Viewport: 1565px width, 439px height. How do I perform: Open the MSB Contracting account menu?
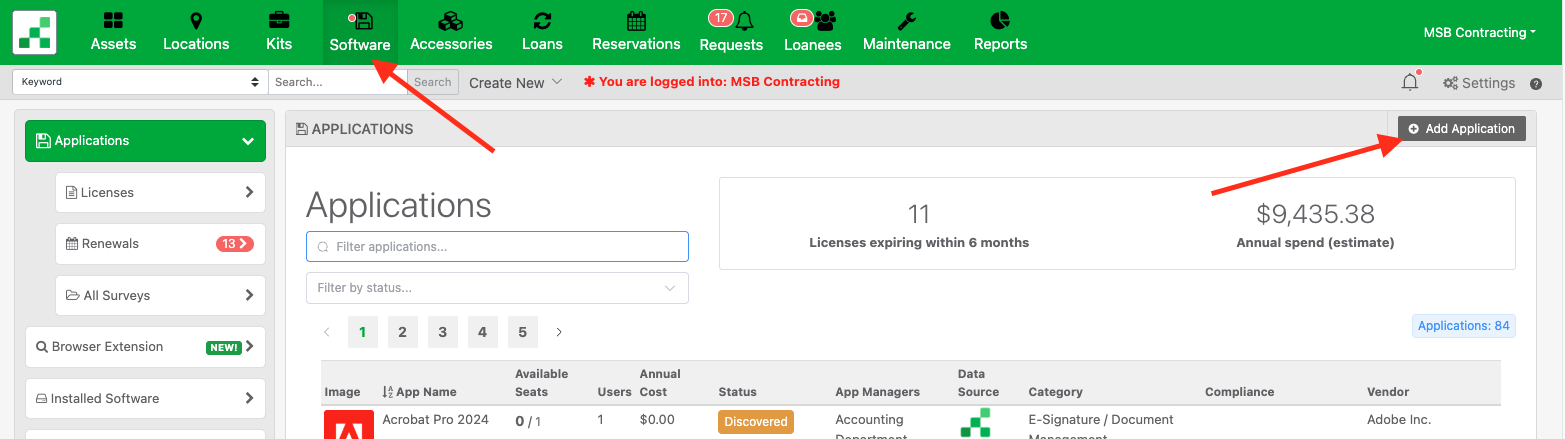[1480, 32]
